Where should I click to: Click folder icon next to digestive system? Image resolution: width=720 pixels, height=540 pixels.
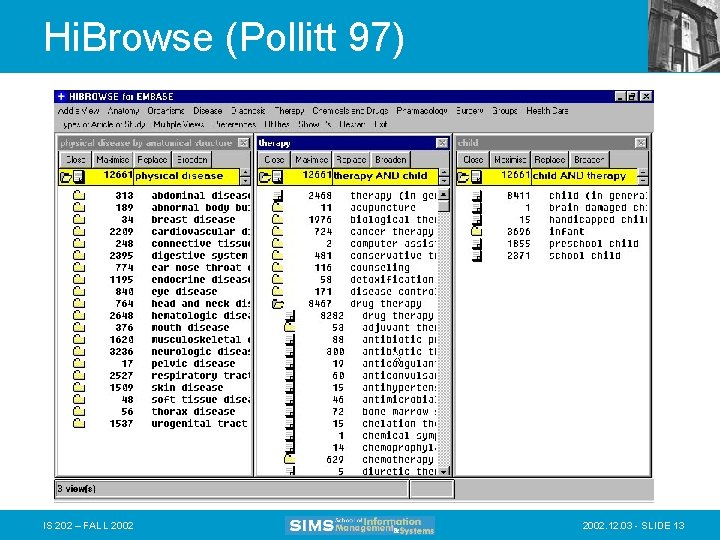click(79, 255)
